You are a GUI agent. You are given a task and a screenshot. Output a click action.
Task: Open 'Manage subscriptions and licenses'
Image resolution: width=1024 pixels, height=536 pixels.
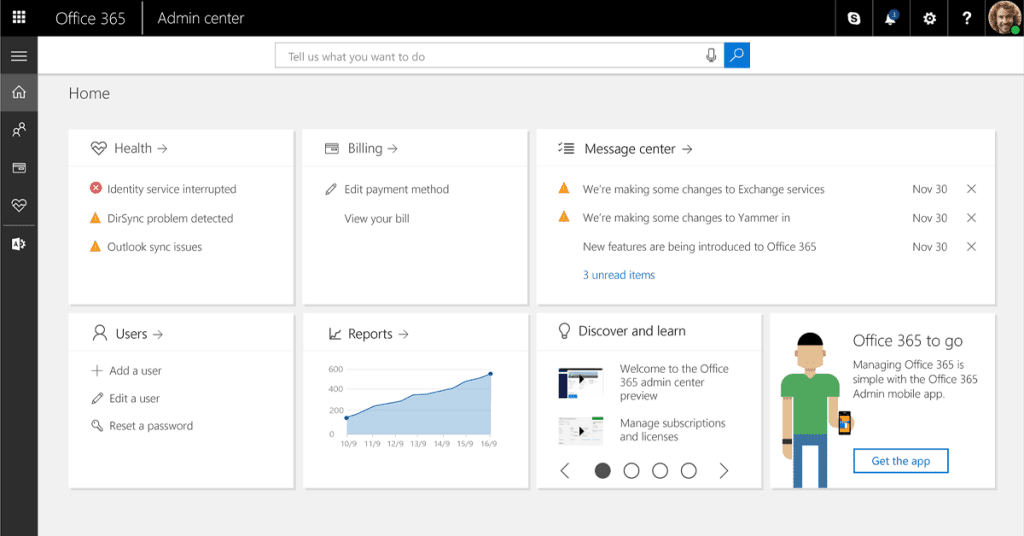(672, 430)
